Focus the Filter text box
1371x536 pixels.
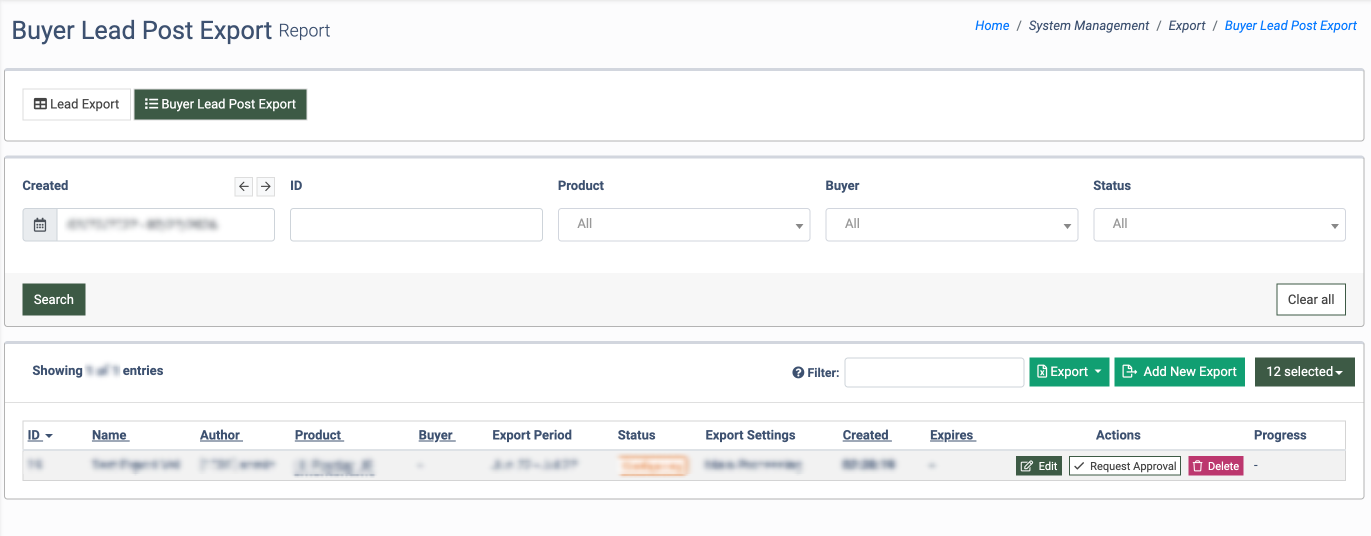pyautogui.click(x=934, y=372)
